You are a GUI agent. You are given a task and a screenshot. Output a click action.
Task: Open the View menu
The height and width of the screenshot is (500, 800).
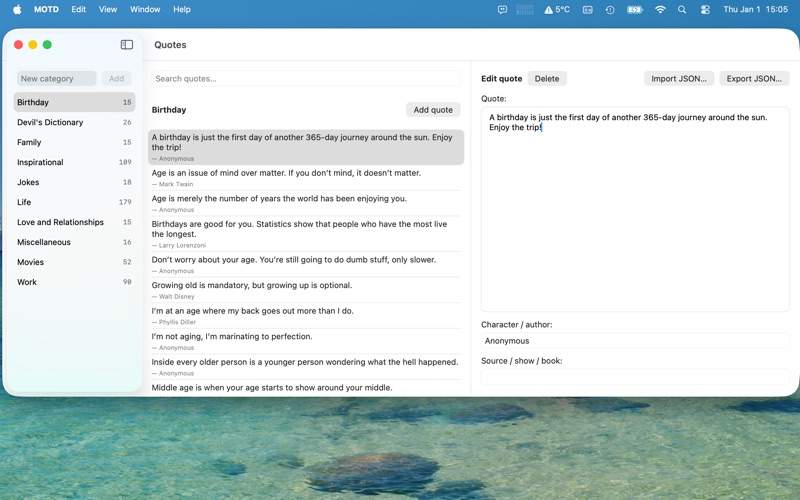108,9
